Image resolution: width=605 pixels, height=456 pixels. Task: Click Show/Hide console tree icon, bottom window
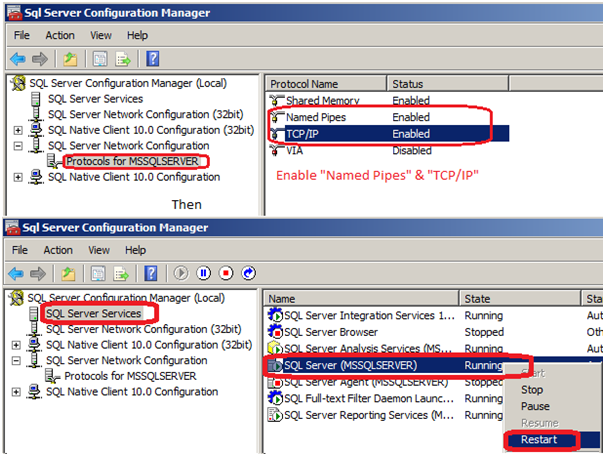pos(98,274)
